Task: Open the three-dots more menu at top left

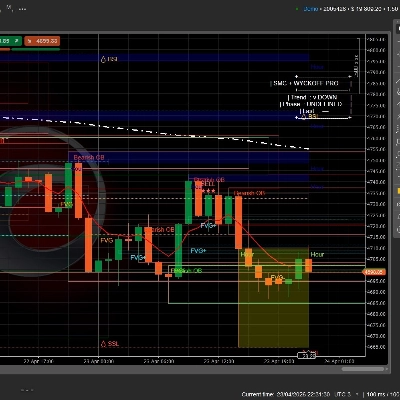Action: (22, 9)
